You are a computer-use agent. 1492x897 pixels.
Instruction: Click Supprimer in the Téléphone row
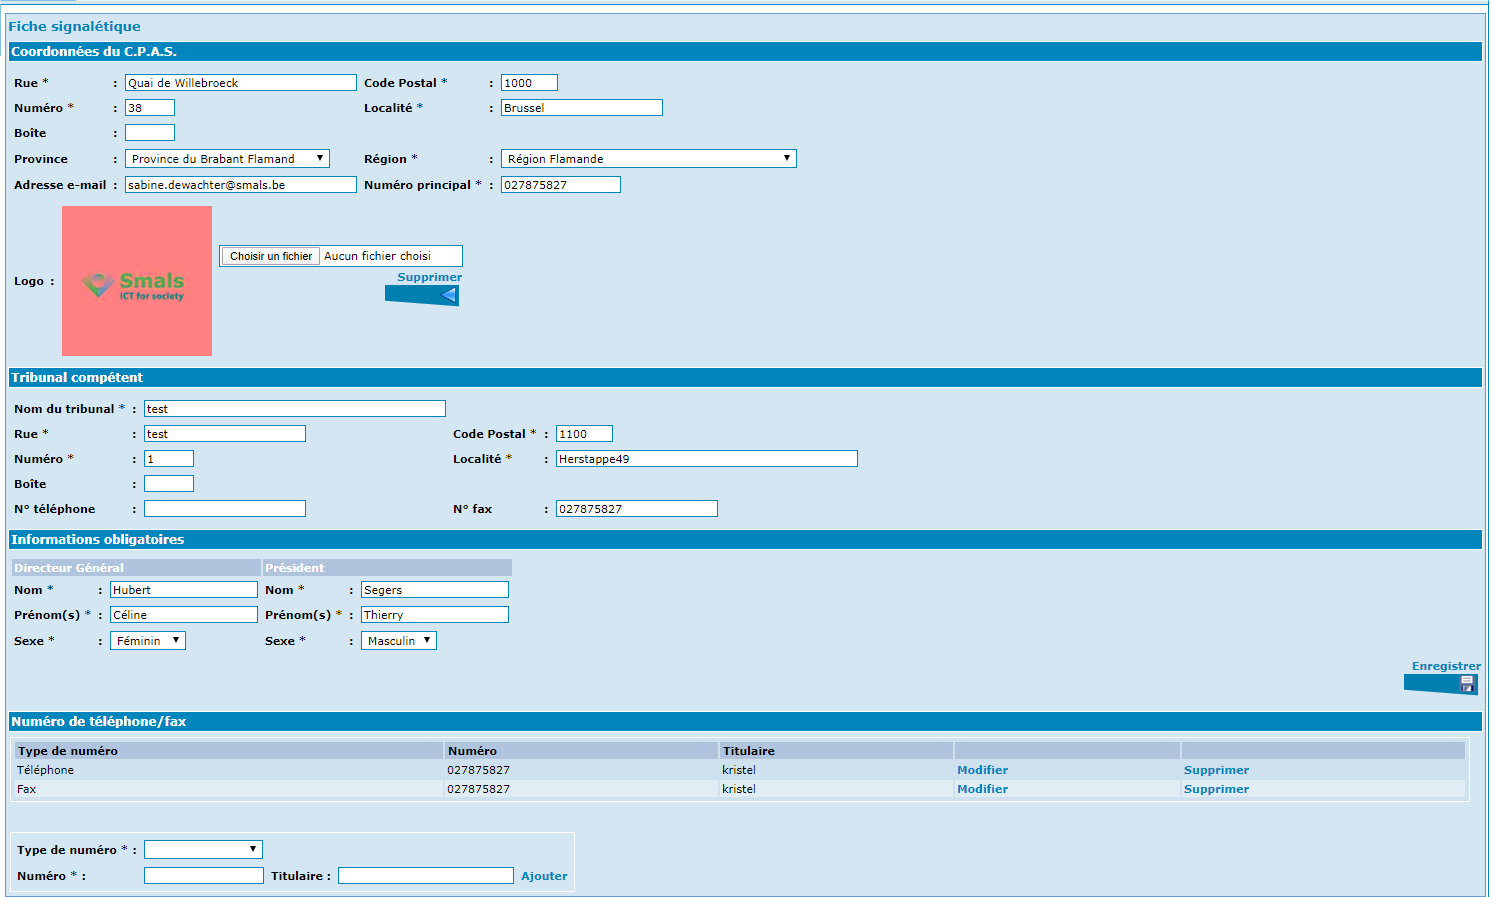coord(1216,770)
